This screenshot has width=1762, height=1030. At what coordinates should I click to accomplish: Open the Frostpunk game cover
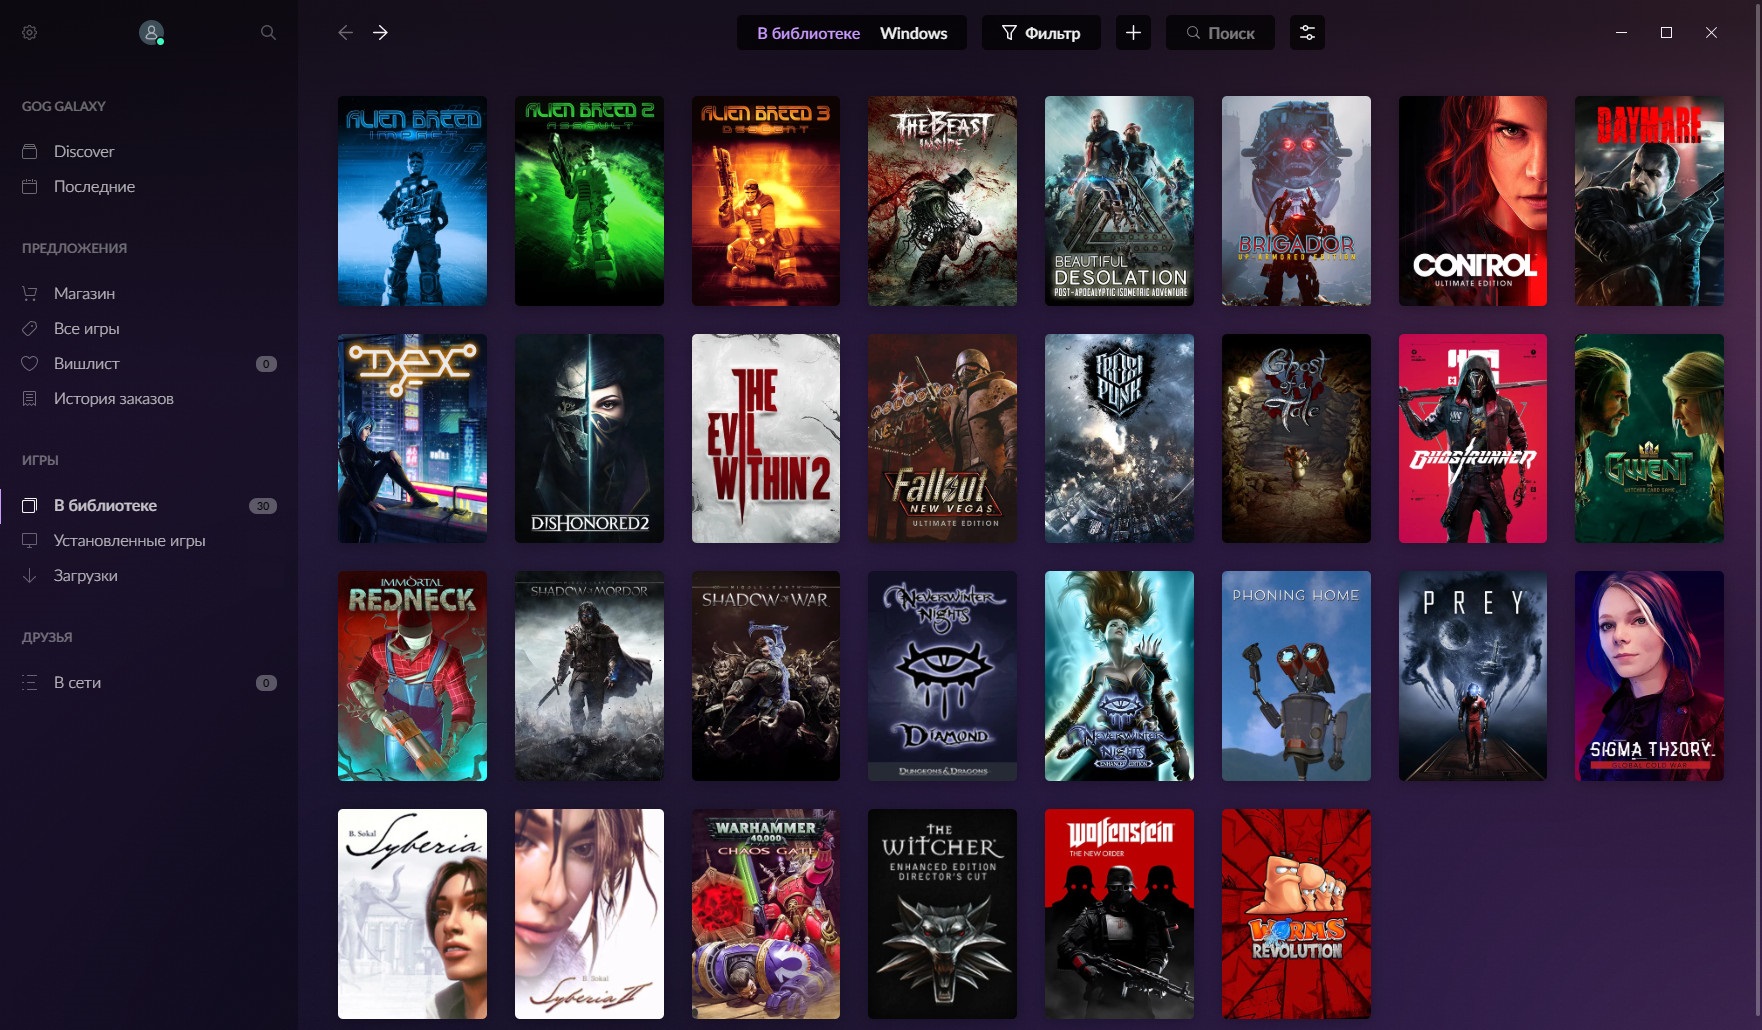1119,438
